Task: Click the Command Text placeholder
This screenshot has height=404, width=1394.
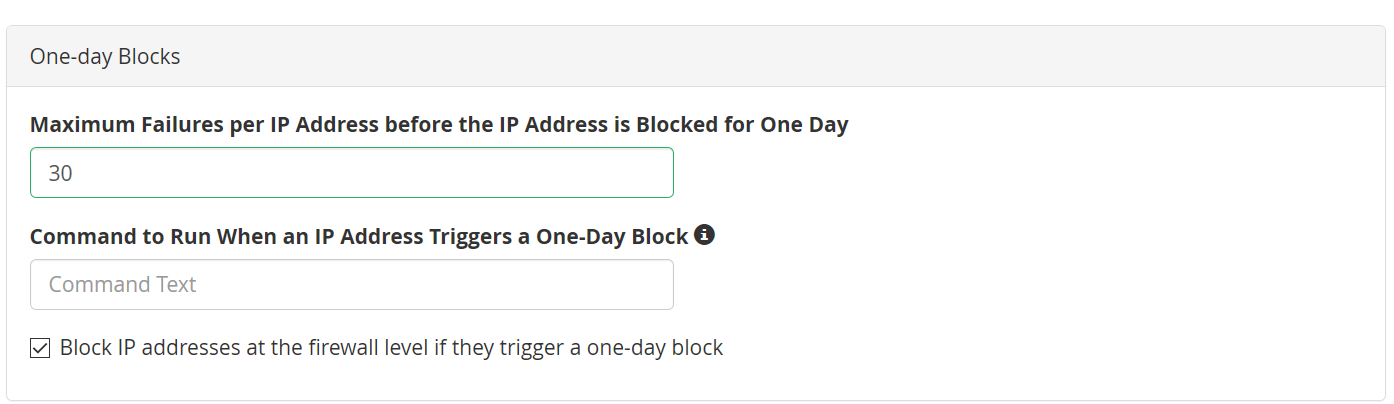Action: (x=122, y=285)
